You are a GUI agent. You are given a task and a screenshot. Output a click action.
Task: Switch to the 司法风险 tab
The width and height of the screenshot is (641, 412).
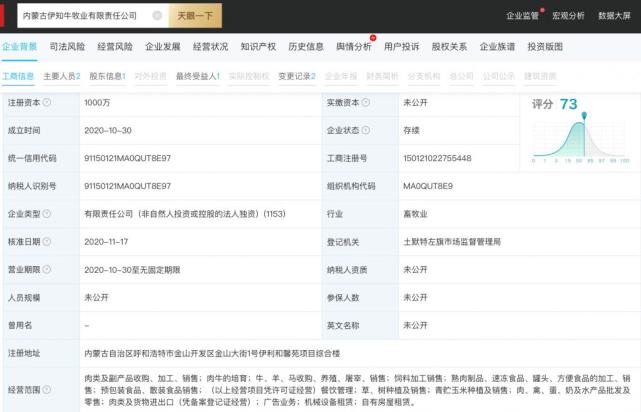coord(67,47)
